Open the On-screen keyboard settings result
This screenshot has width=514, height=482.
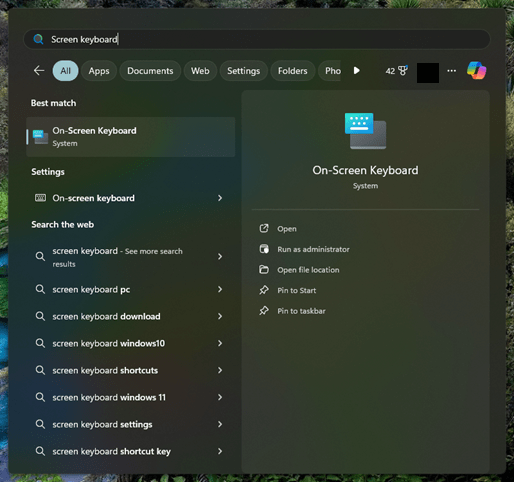click(131, 198)
